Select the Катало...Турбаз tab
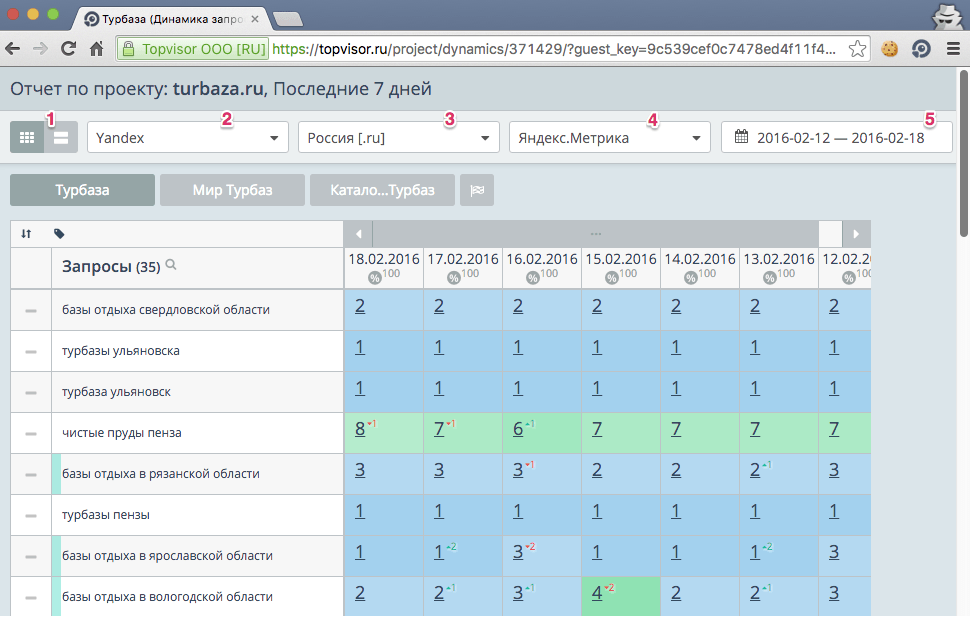Viewport: 970px width, 617px height. (382, 190)
